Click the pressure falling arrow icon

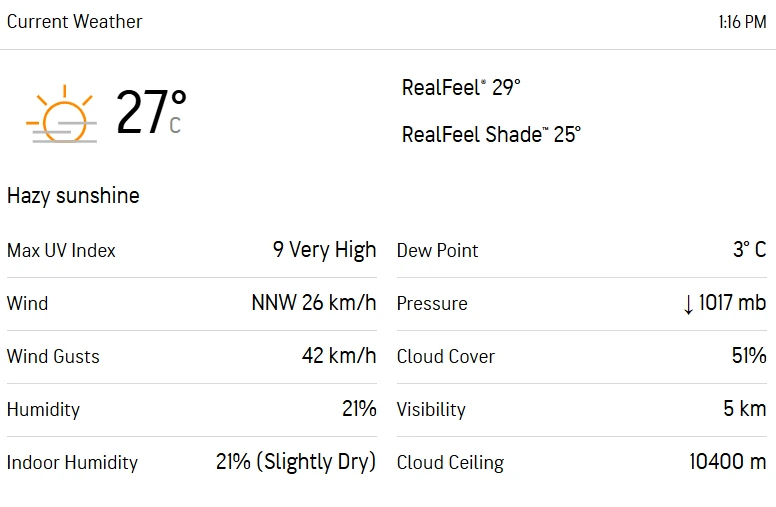pos(688,304)
